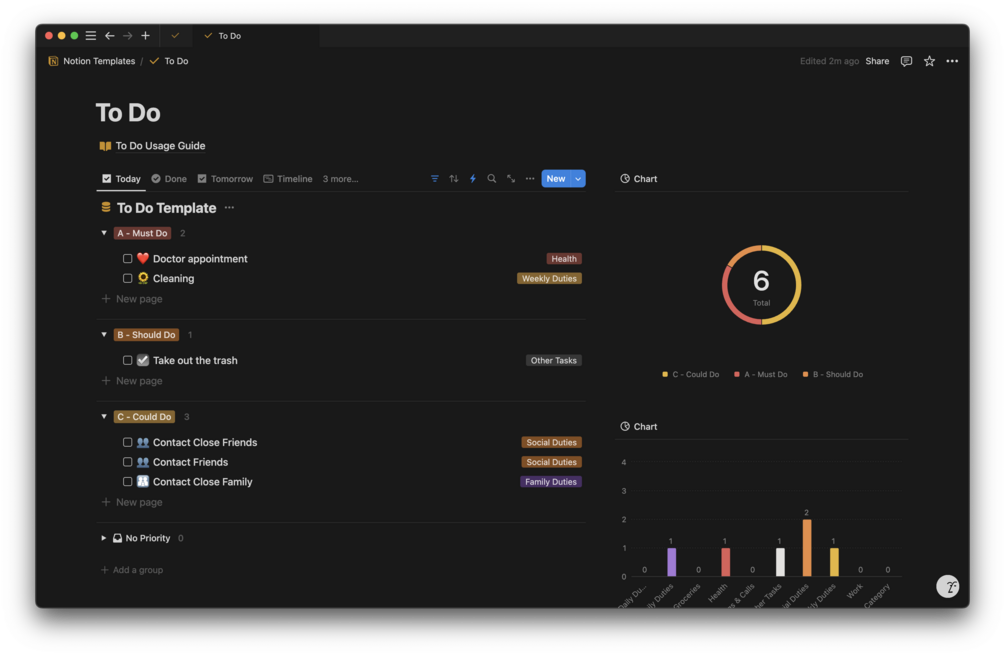
Task: Click the Weekly Duties tag on Cleaning
Action: pyautogui.click(x=549, y=278)
